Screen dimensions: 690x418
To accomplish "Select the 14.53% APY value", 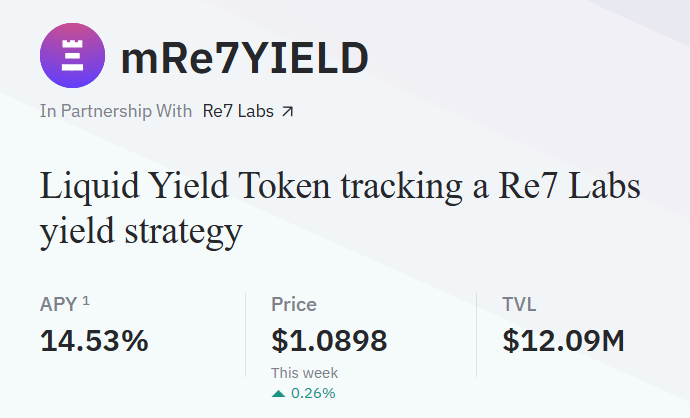I will tap(94, 341).
